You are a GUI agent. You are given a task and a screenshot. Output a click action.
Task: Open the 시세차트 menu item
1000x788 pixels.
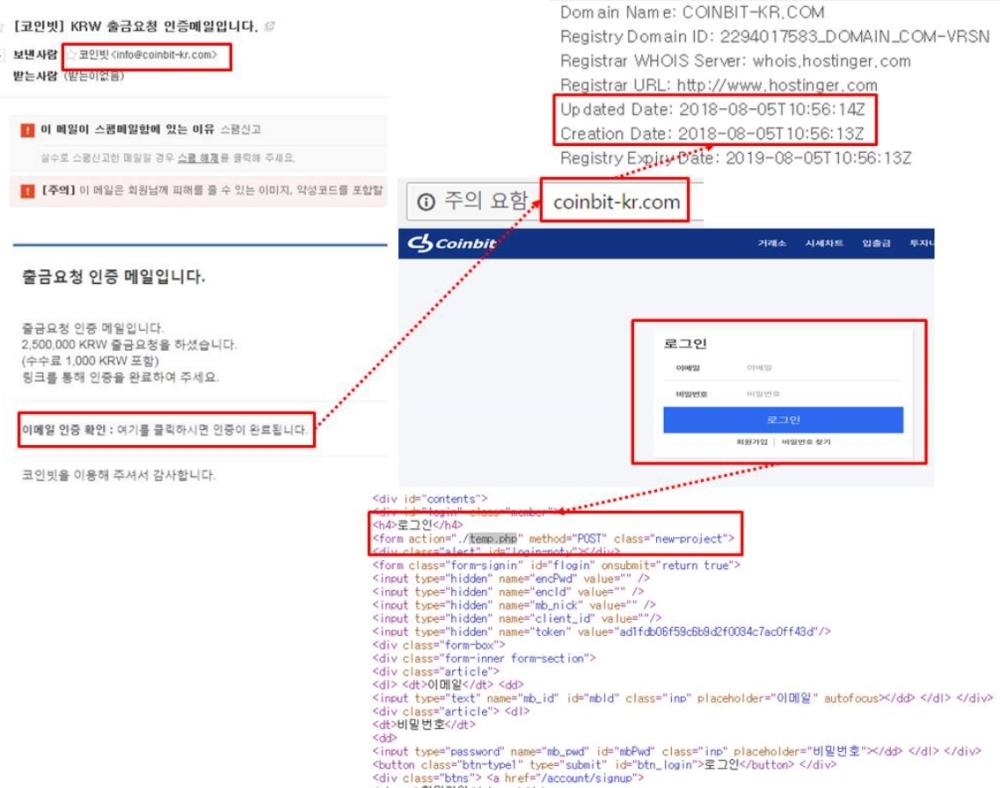tap(824, 243)
